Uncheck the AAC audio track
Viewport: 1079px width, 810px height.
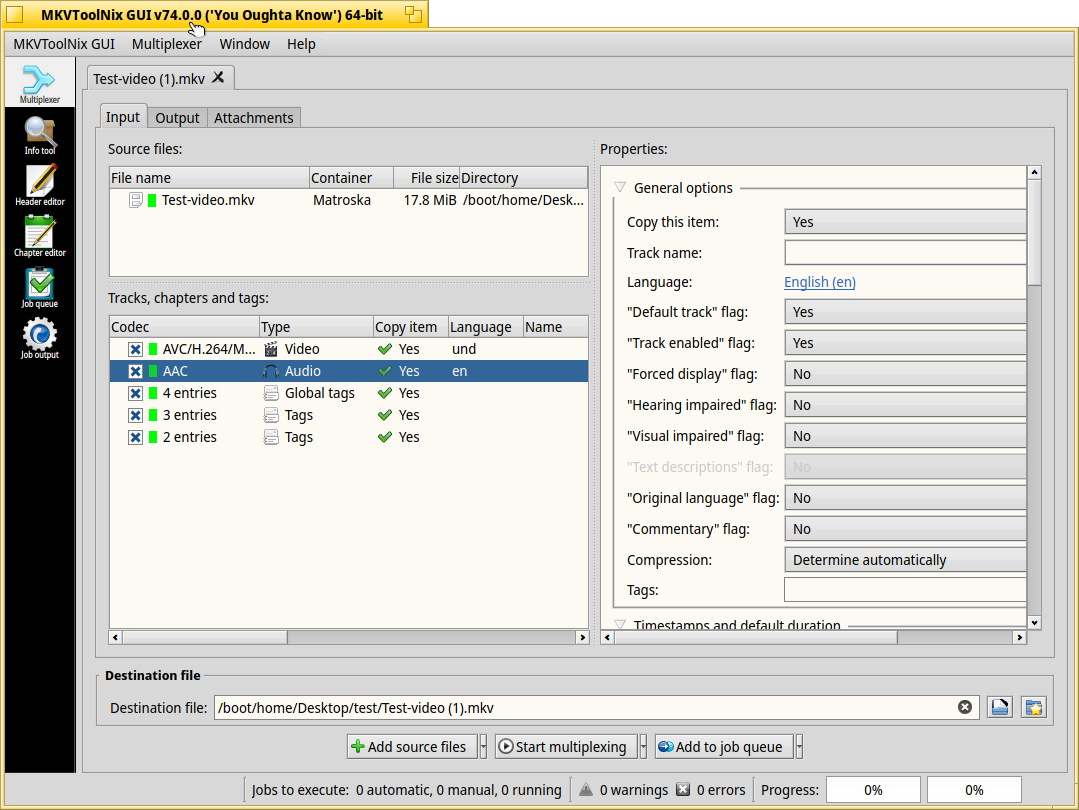[135, 371]
